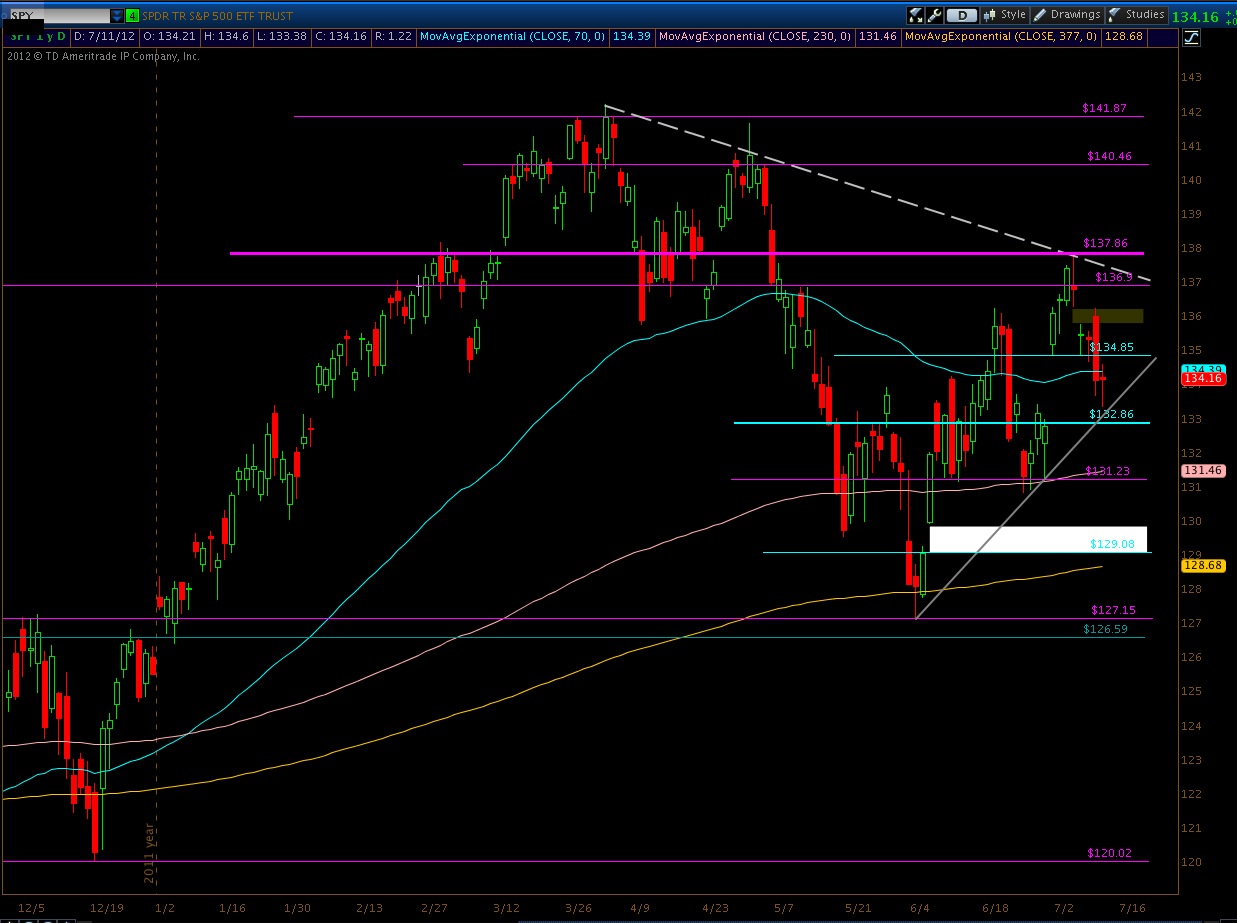
Task: Open the wrench chart settings icon
Action: click(934, 15)
